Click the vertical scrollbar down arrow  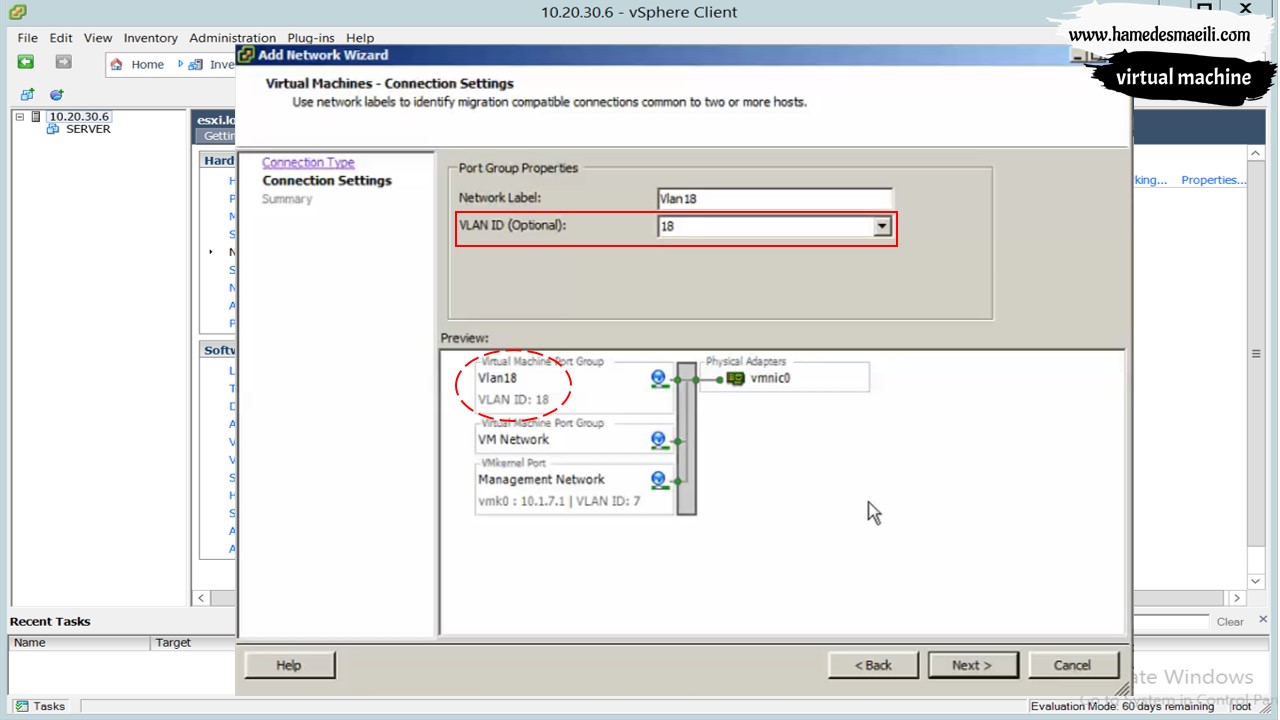pyautogui.click(x=1256, y=581)
